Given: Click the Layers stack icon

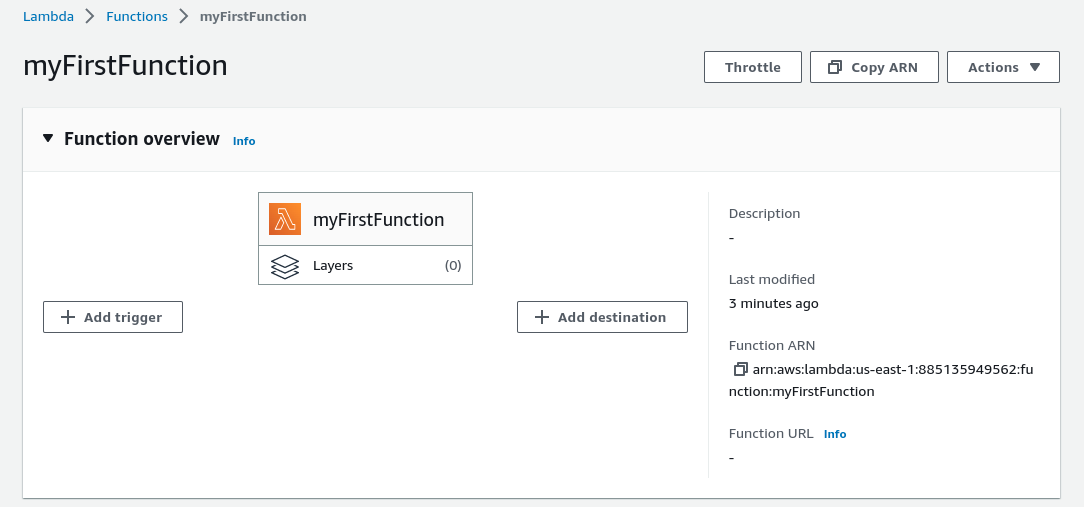Looking at the screenshot, I should tap(285, 266).
